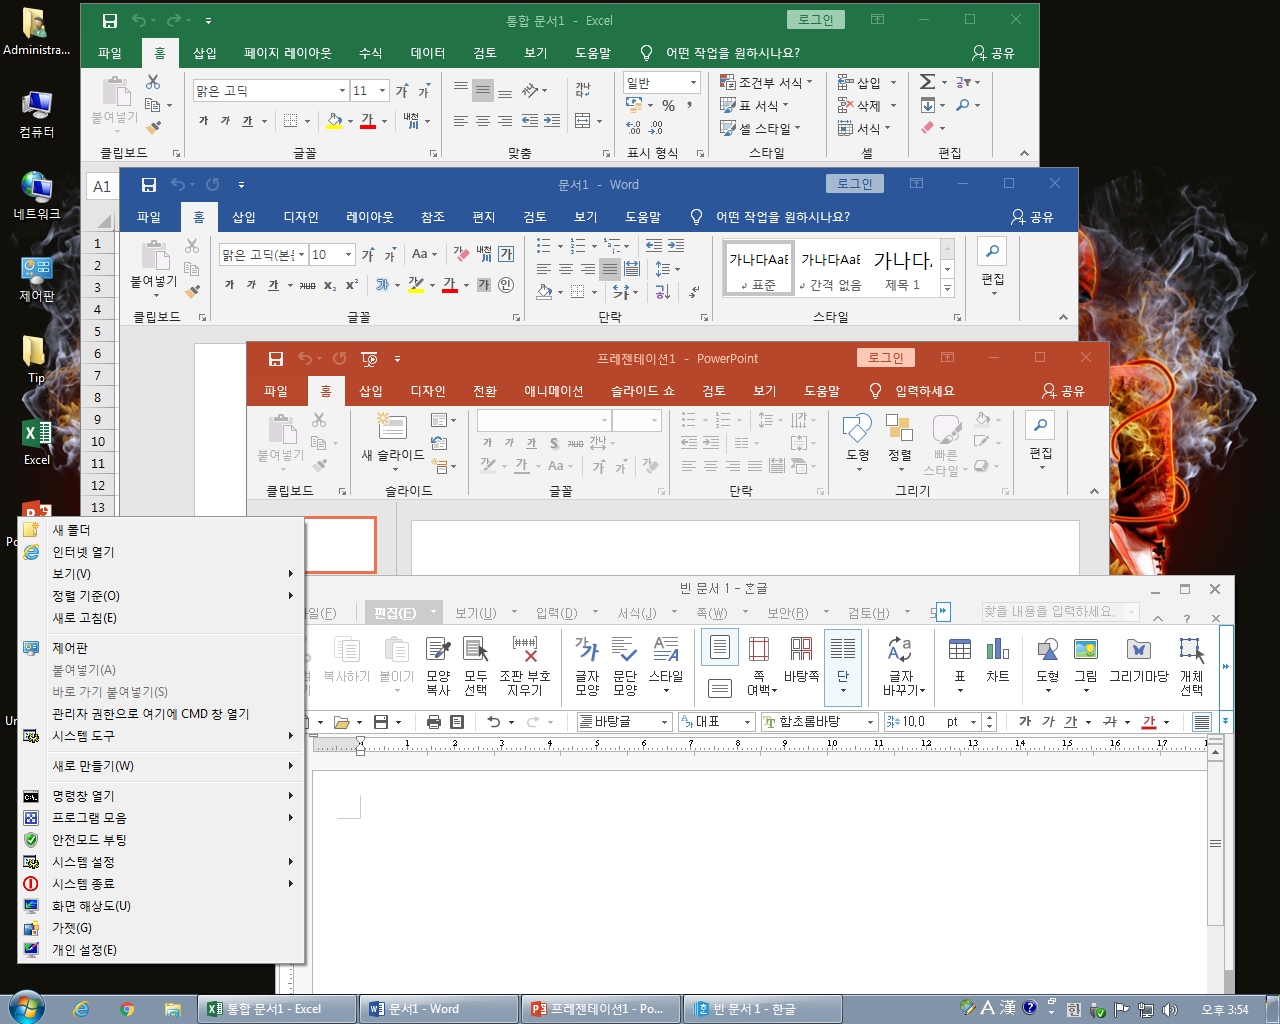
Task: Click the undo arrow in the Hangul toolbar
Action: pos(493,721)
